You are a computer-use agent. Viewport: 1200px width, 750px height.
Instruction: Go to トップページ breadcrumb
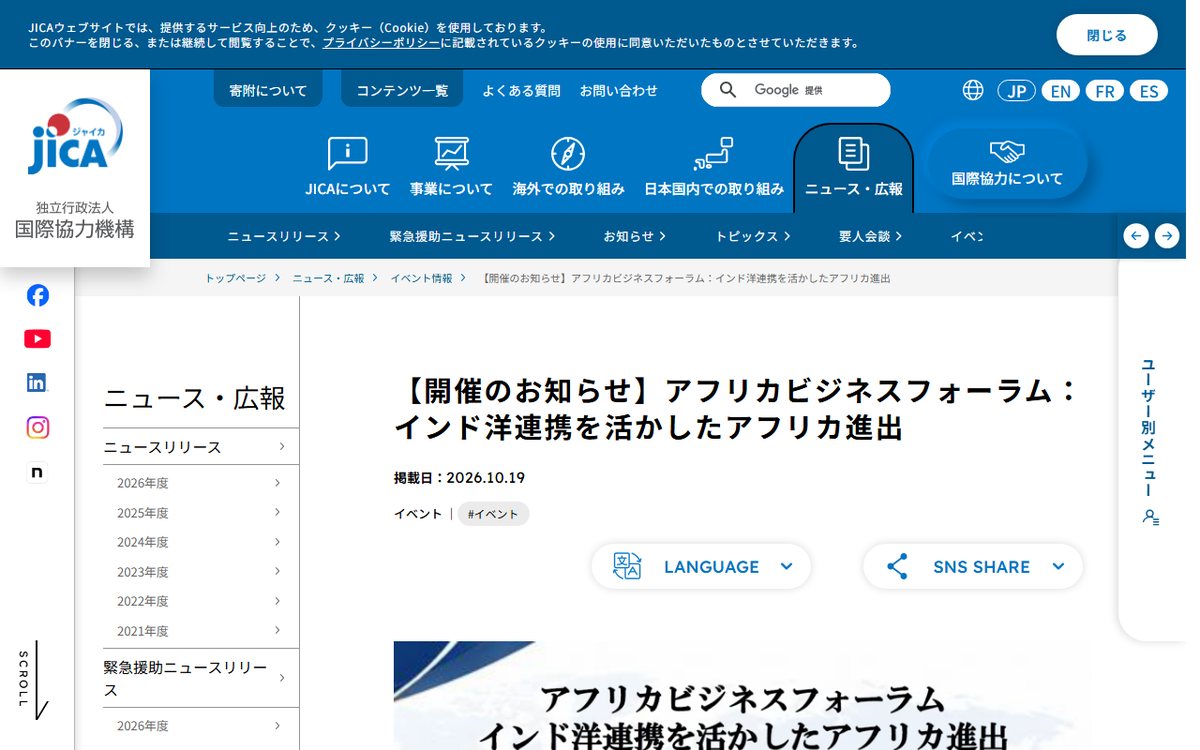236,278
